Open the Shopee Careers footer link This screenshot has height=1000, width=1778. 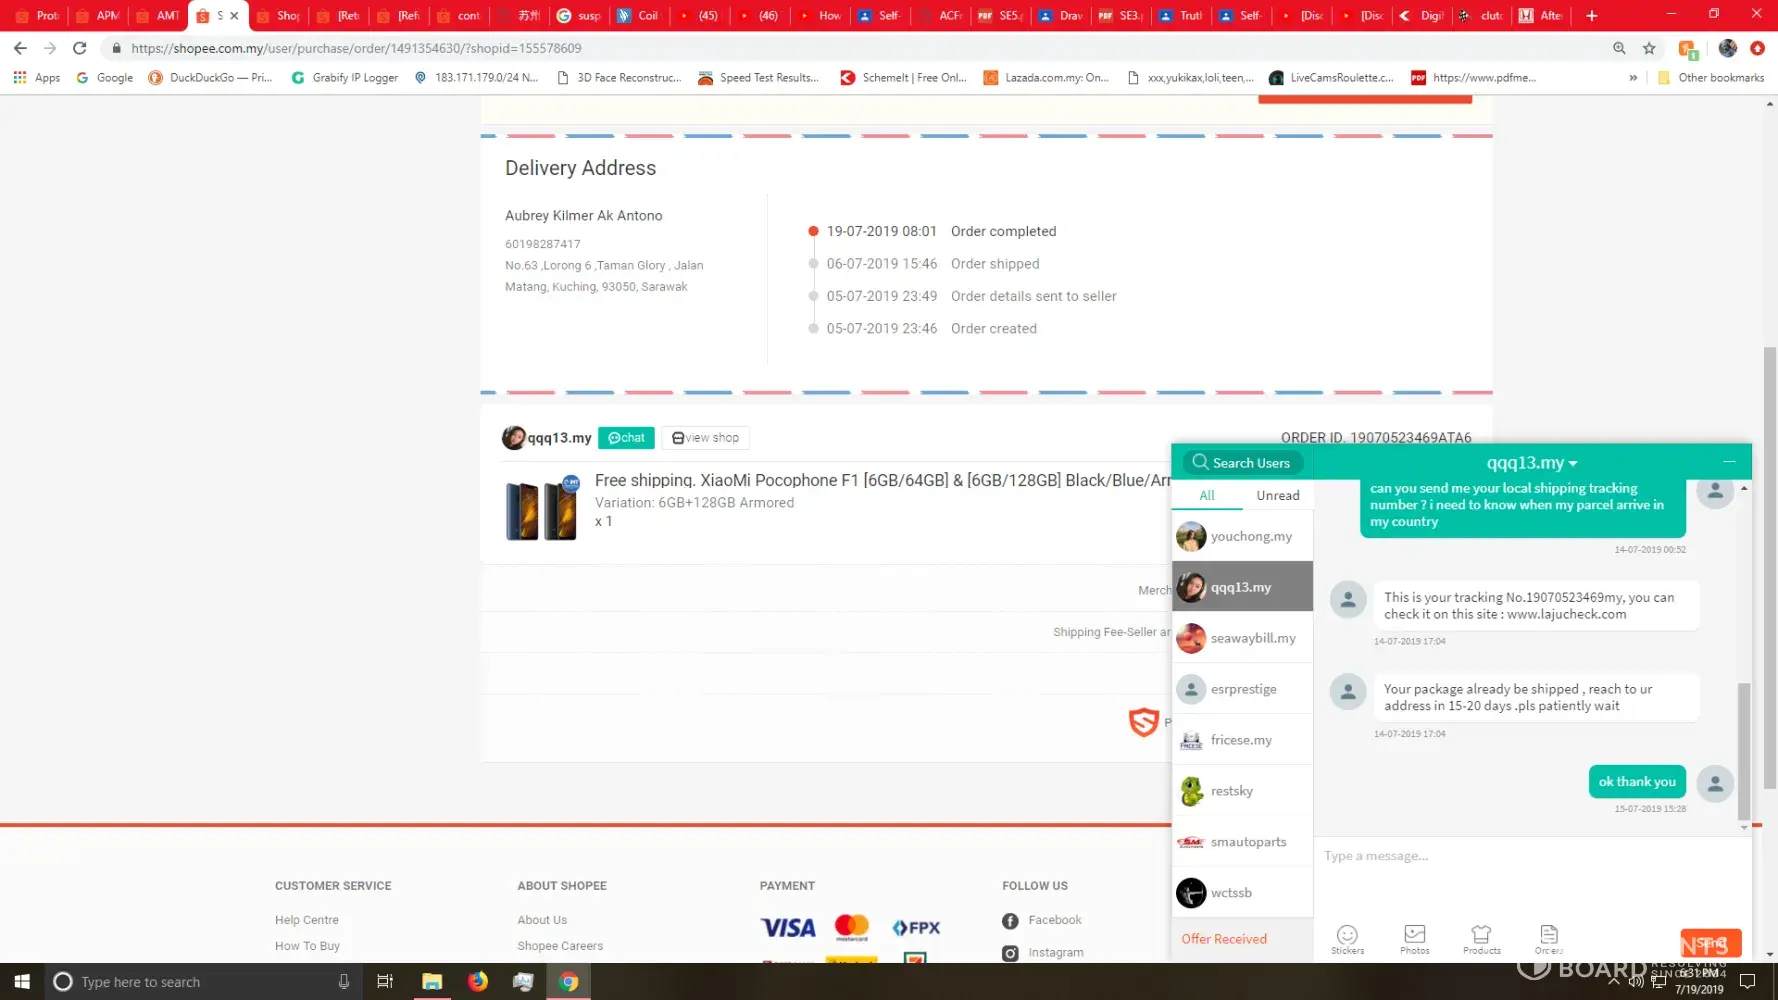coord(560,946)
